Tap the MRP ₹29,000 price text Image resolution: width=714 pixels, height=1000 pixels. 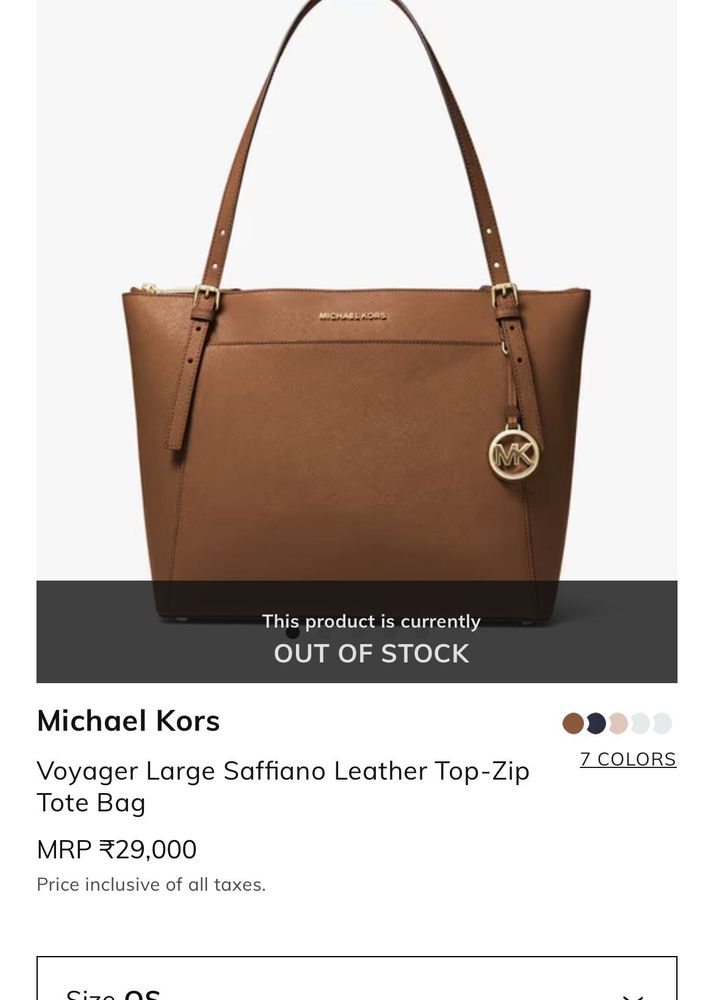[117, 849]
